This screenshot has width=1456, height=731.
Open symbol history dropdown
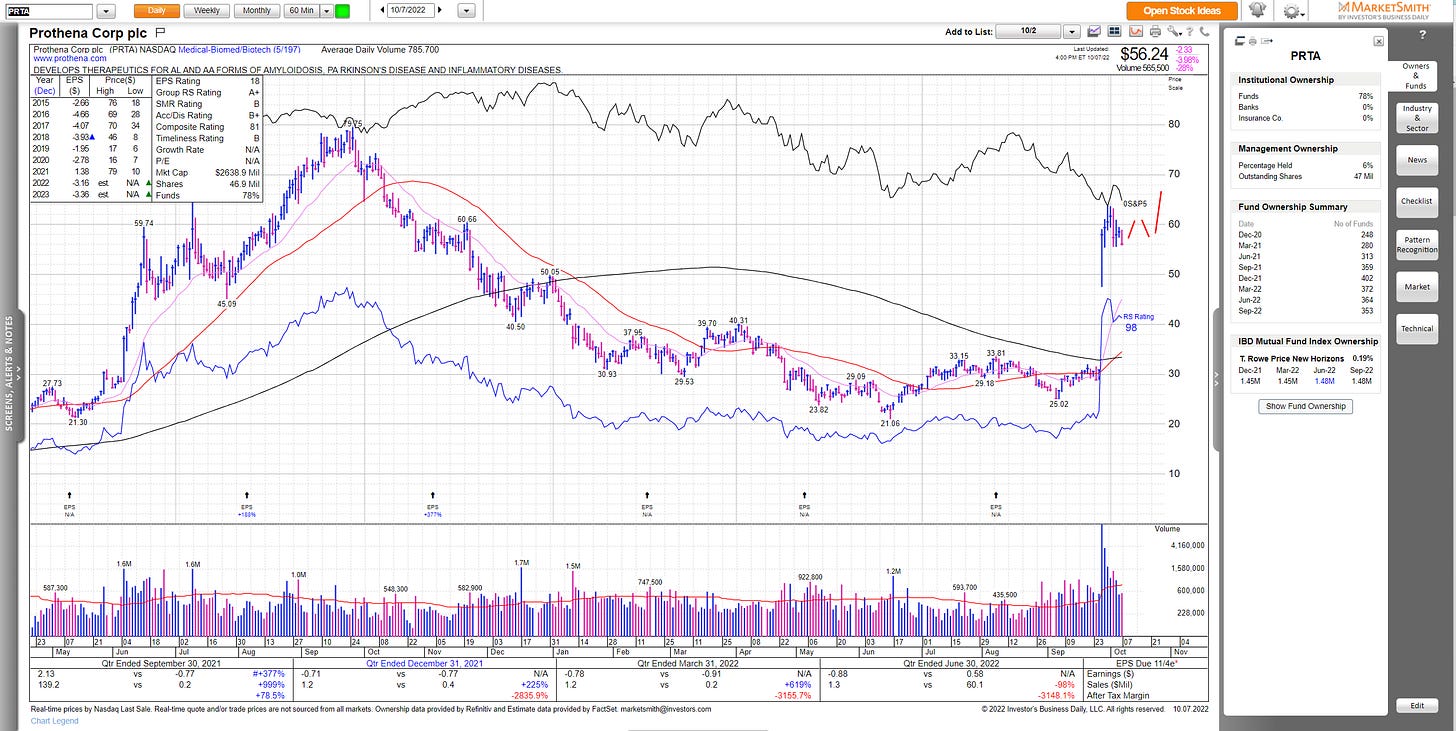(107, 11)
